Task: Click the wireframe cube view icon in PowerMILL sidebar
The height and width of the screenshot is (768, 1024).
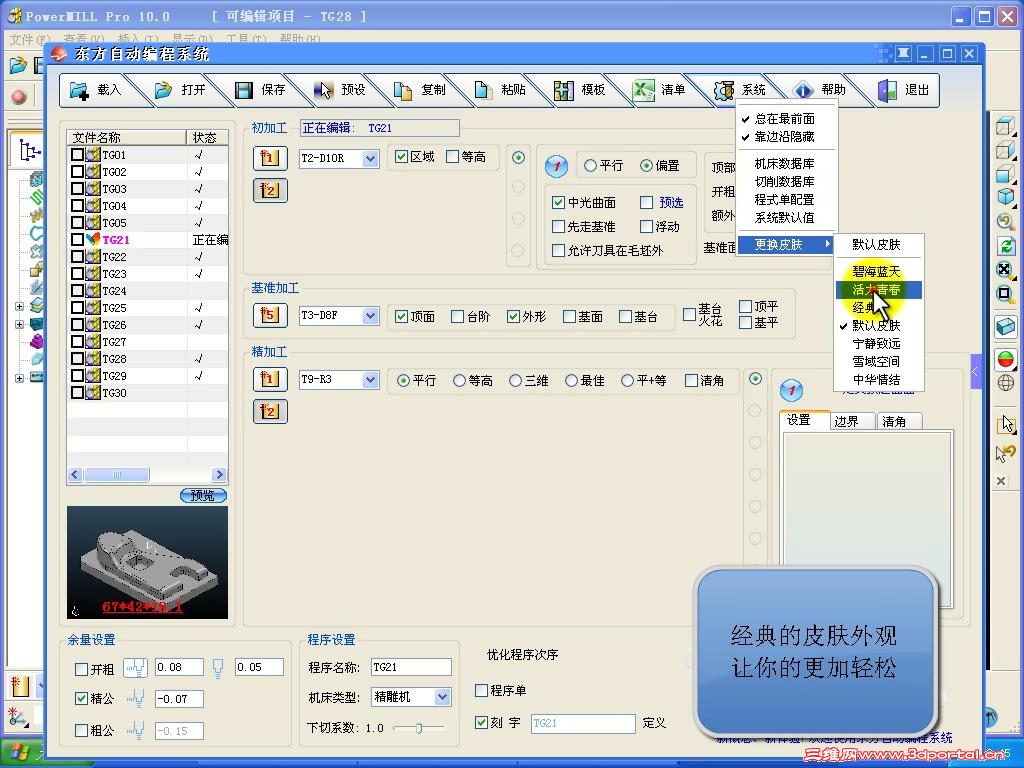Action: click(1006, 125)
